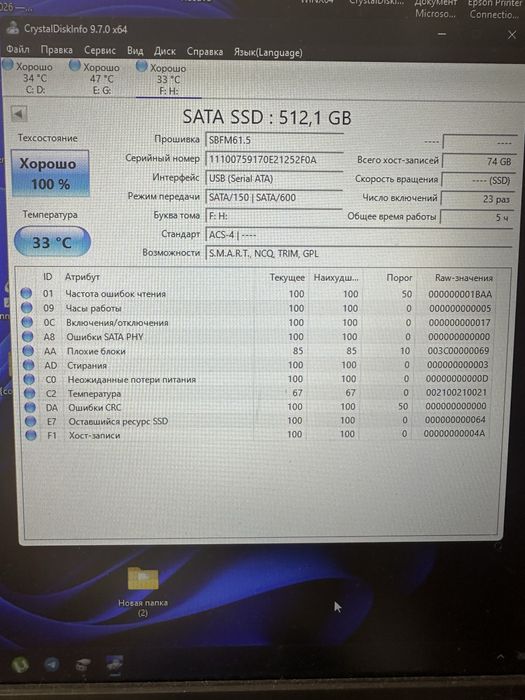Click the status icon of row C2 Температура
525x700 pixels.
click(29, 393)
